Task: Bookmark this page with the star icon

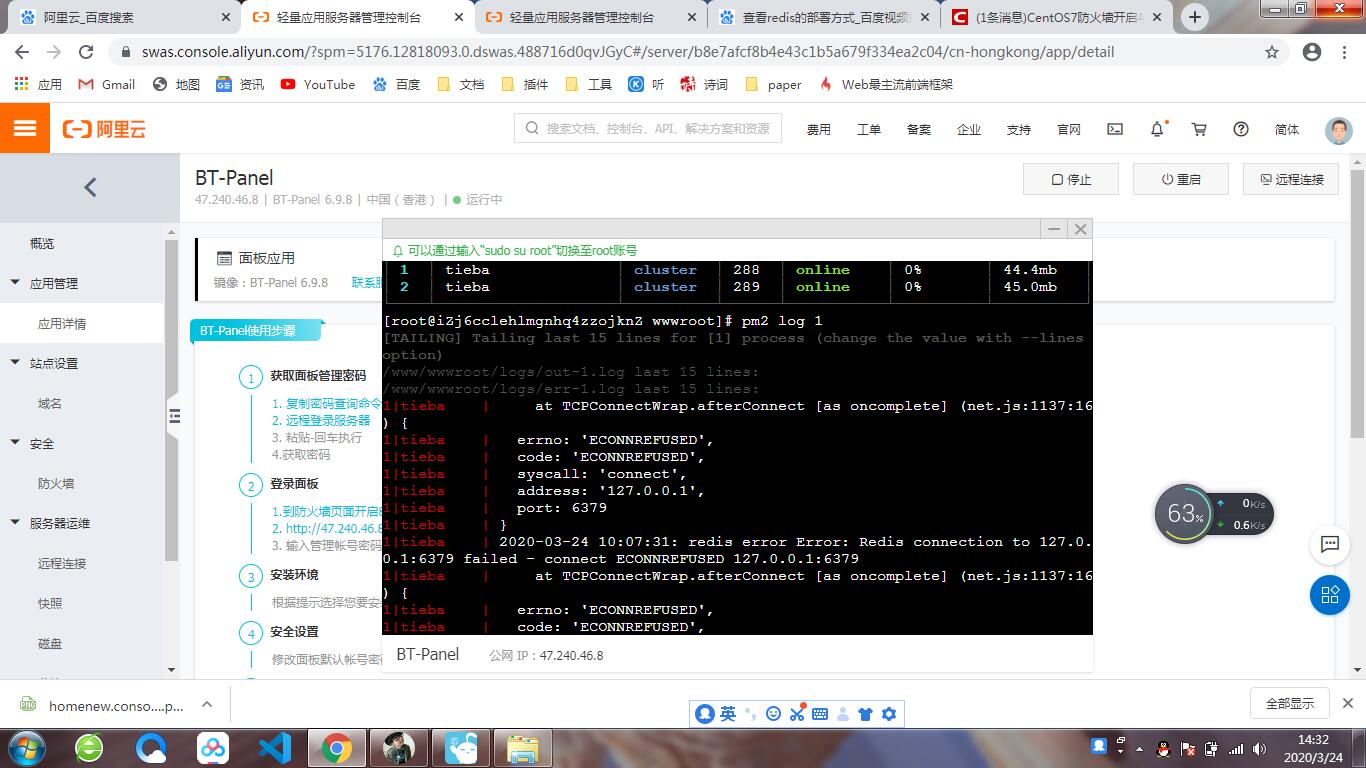Action: click(x=1272, y=52)
